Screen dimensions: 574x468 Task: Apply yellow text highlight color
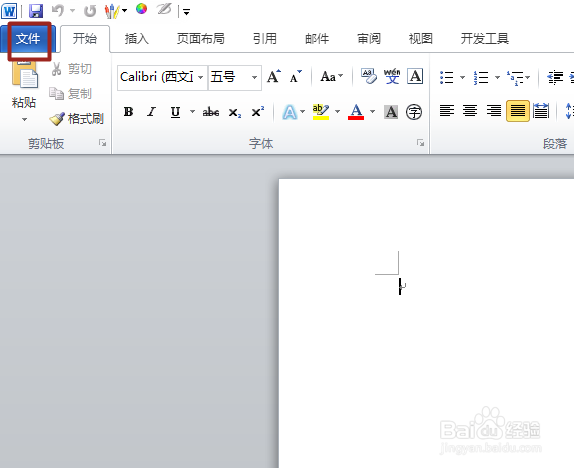pyautogui.click(x=321, y=112)
